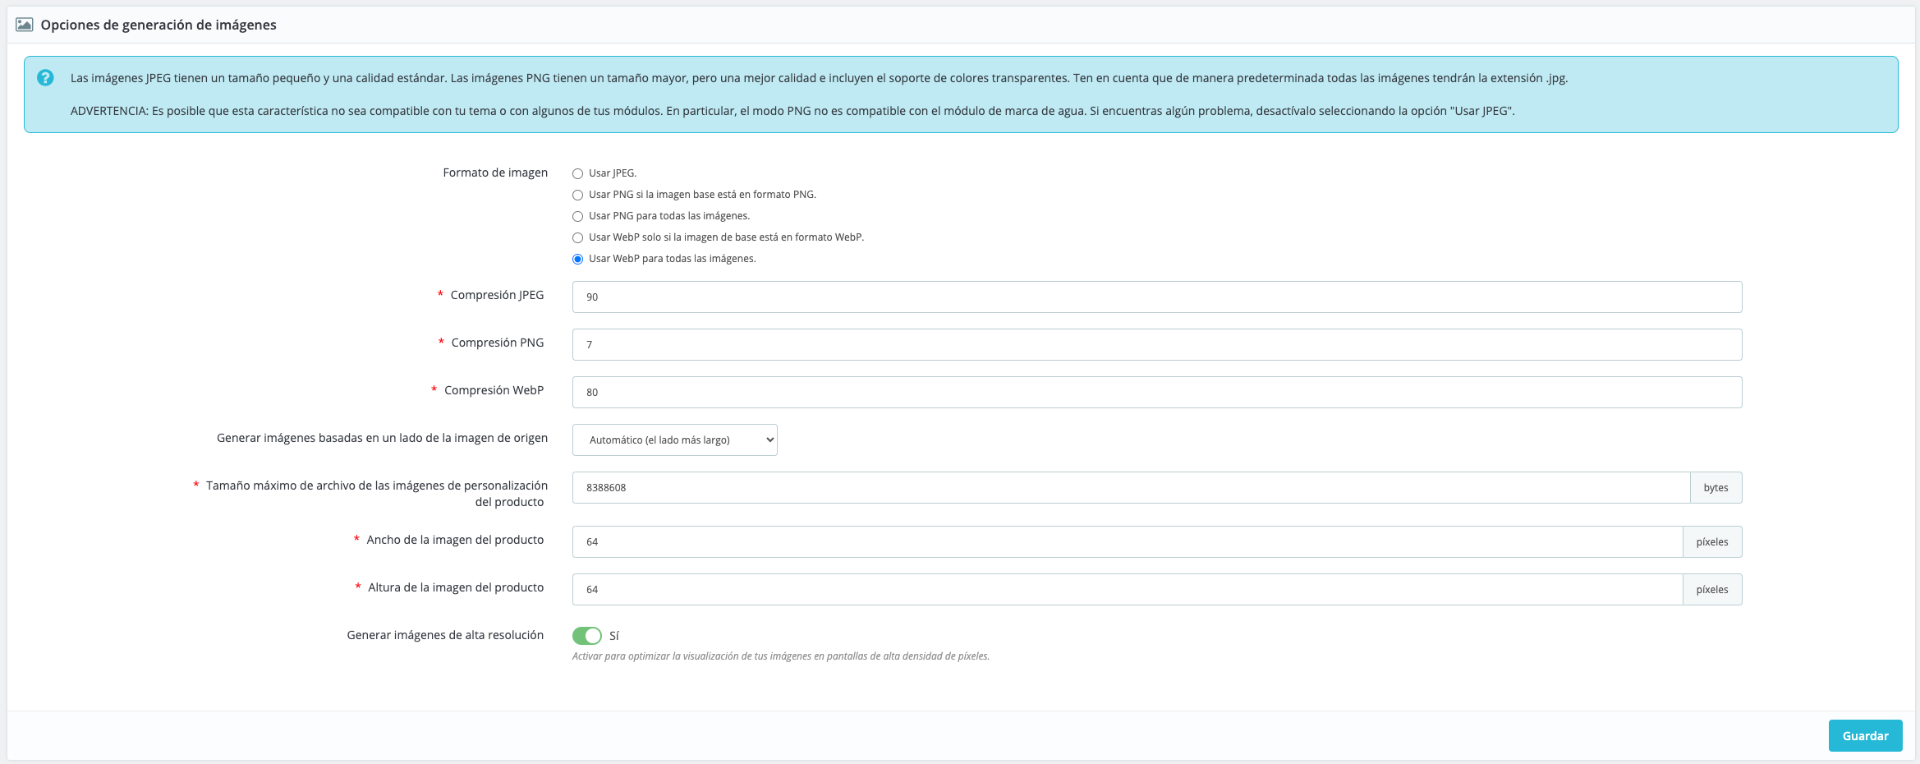The image size is (1920, 764).
Task: Focus the Compresión WebP field
Action: pyautogui.click(x=1157, y=392)
